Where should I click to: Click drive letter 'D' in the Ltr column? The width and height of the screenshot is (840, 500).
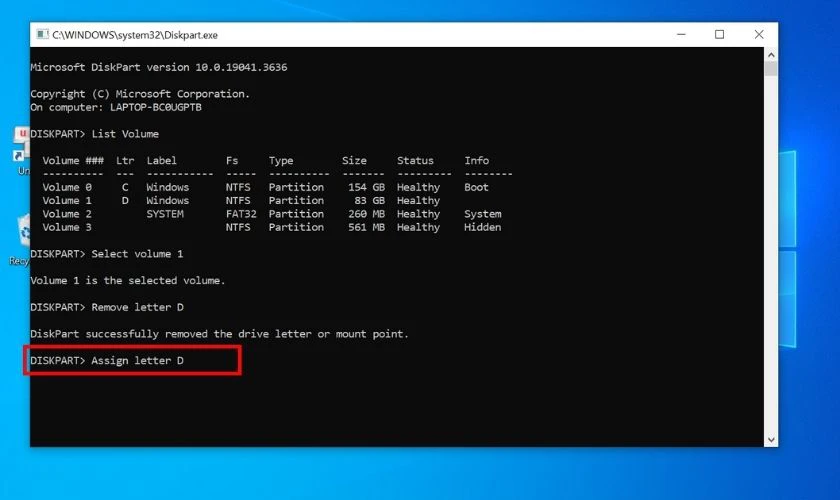(125, 200)
